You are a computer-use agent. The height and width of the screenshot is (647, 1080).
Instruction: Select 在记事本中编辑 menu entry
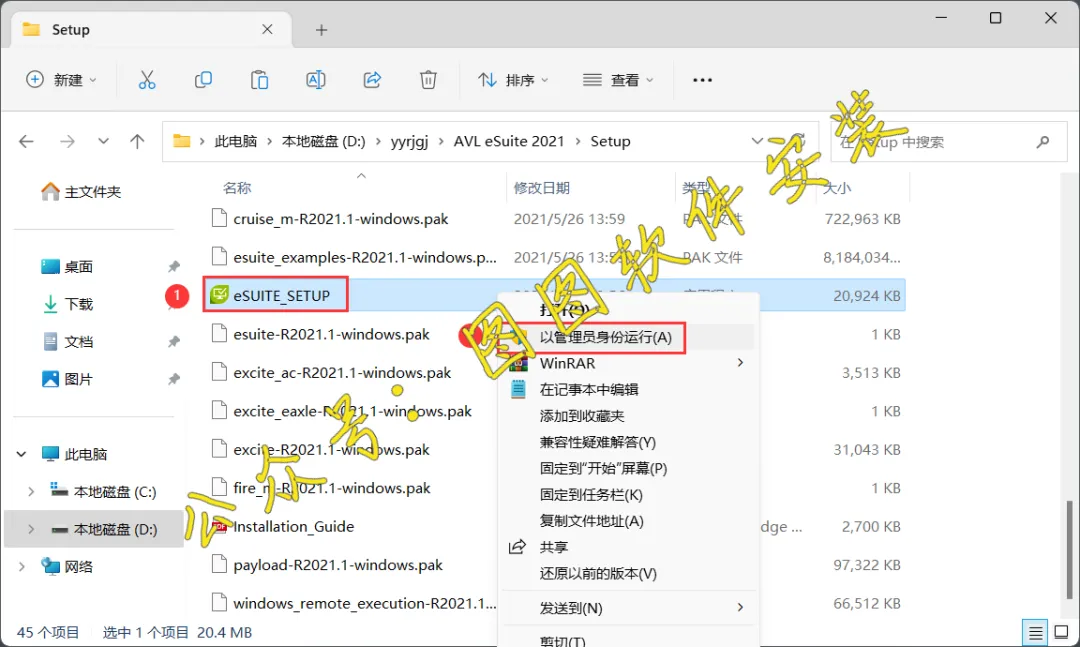coord(628,389)
